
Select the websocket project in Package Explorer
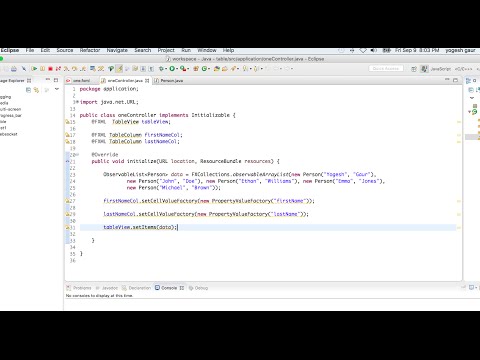click(9, 134)
